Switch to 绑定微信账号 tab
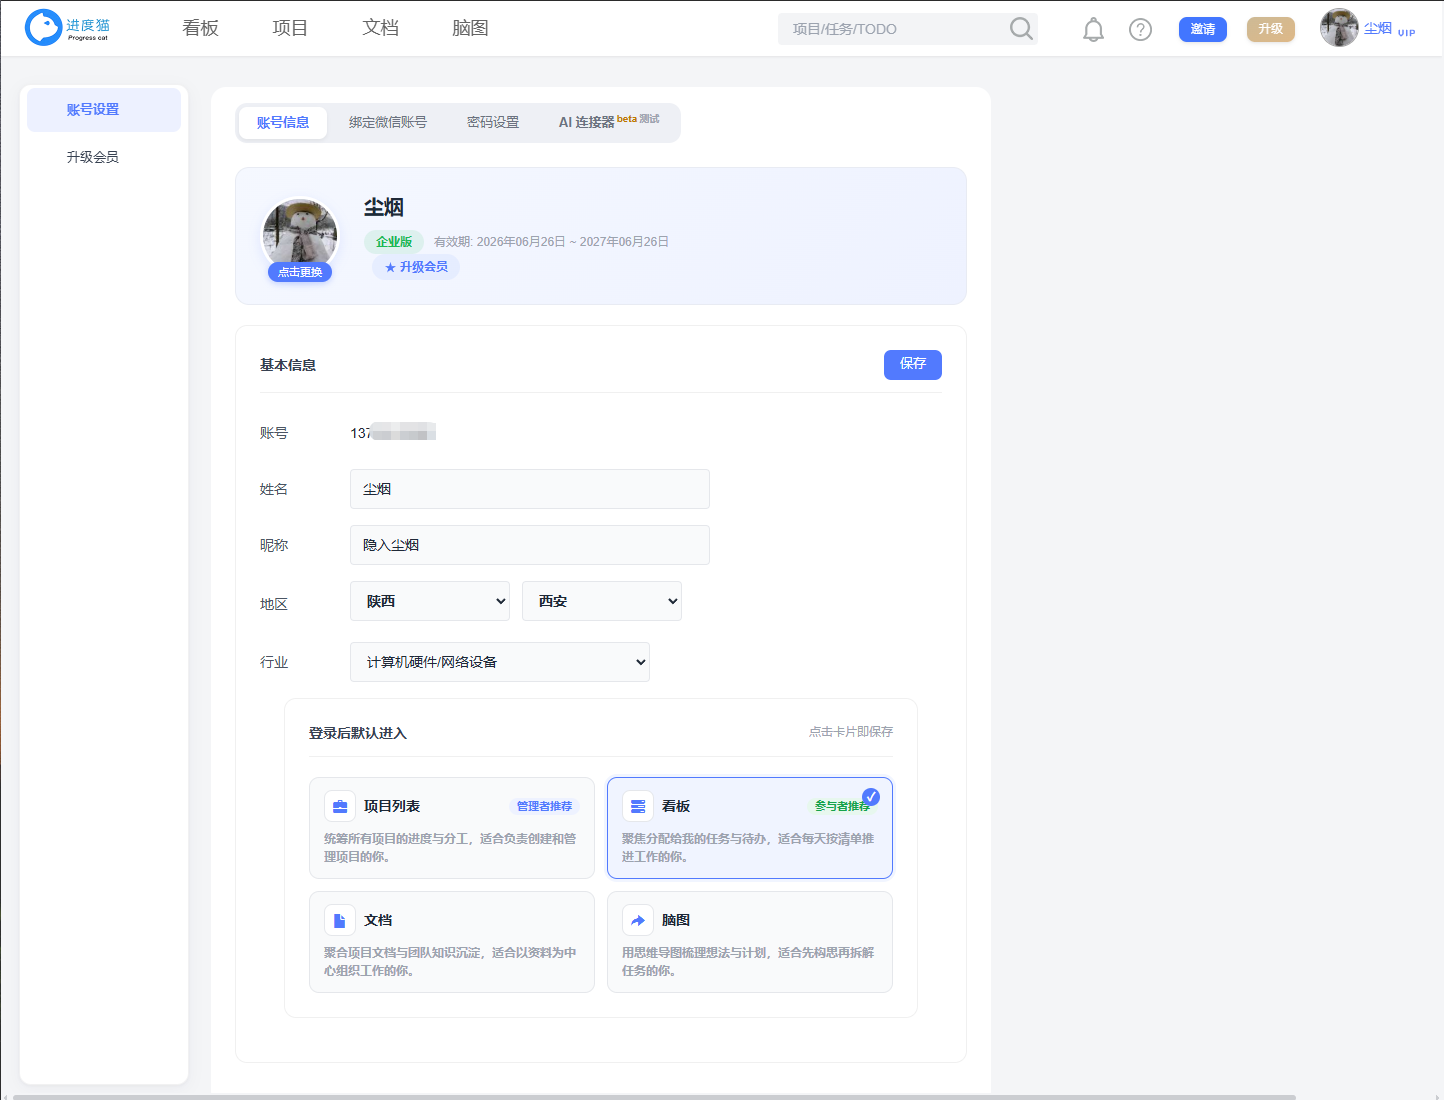 point(388,123)
